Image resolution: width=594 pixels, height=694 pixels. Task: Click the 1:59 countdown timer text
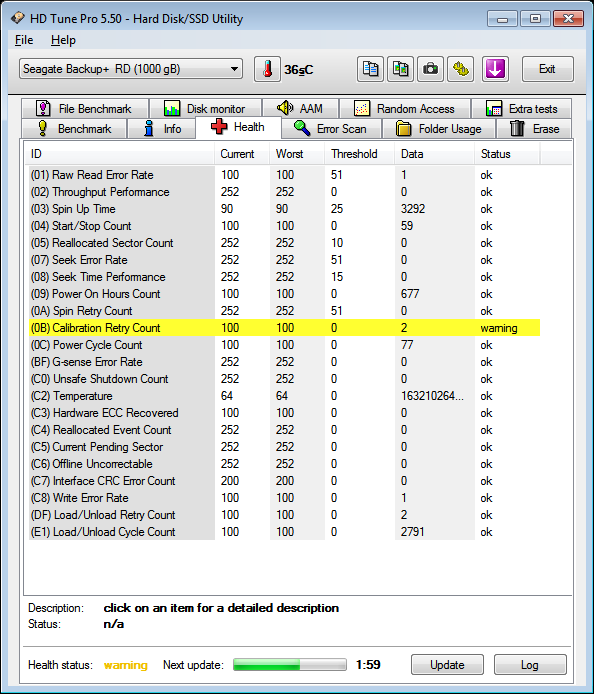pos(368,664)
